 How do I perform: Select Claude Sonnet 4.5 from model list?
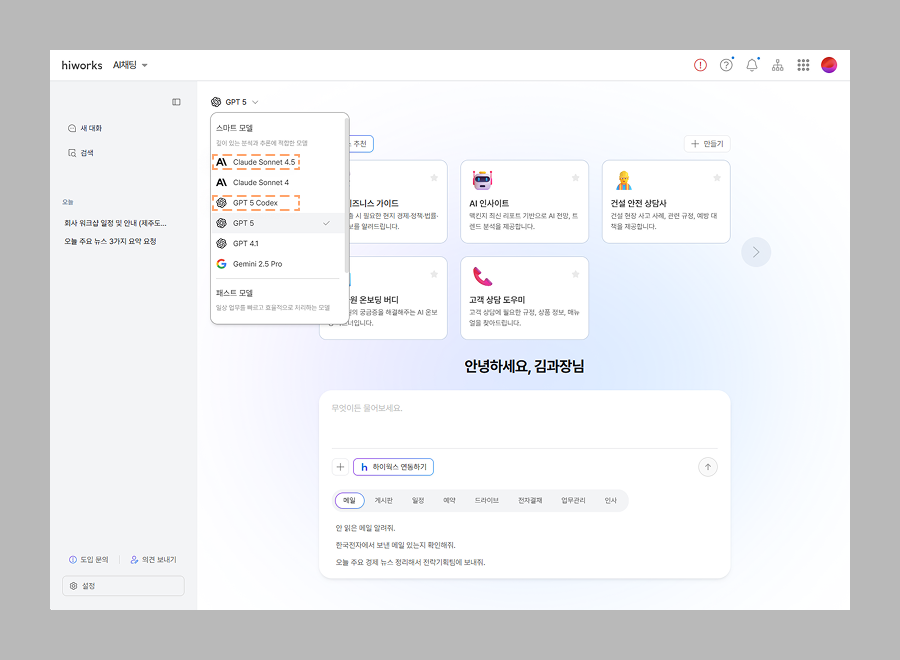[x=263, y=162]
